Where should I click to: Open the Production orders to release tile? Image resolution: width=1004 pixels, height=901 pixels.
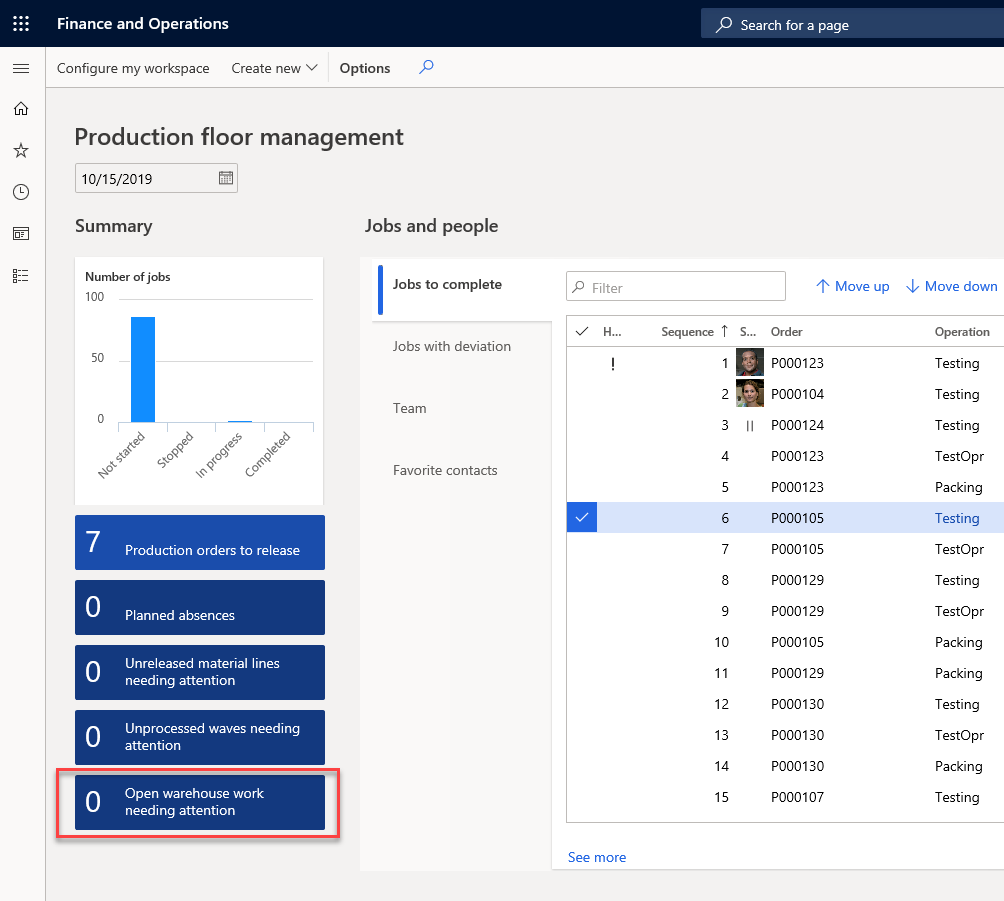(200, 542)
